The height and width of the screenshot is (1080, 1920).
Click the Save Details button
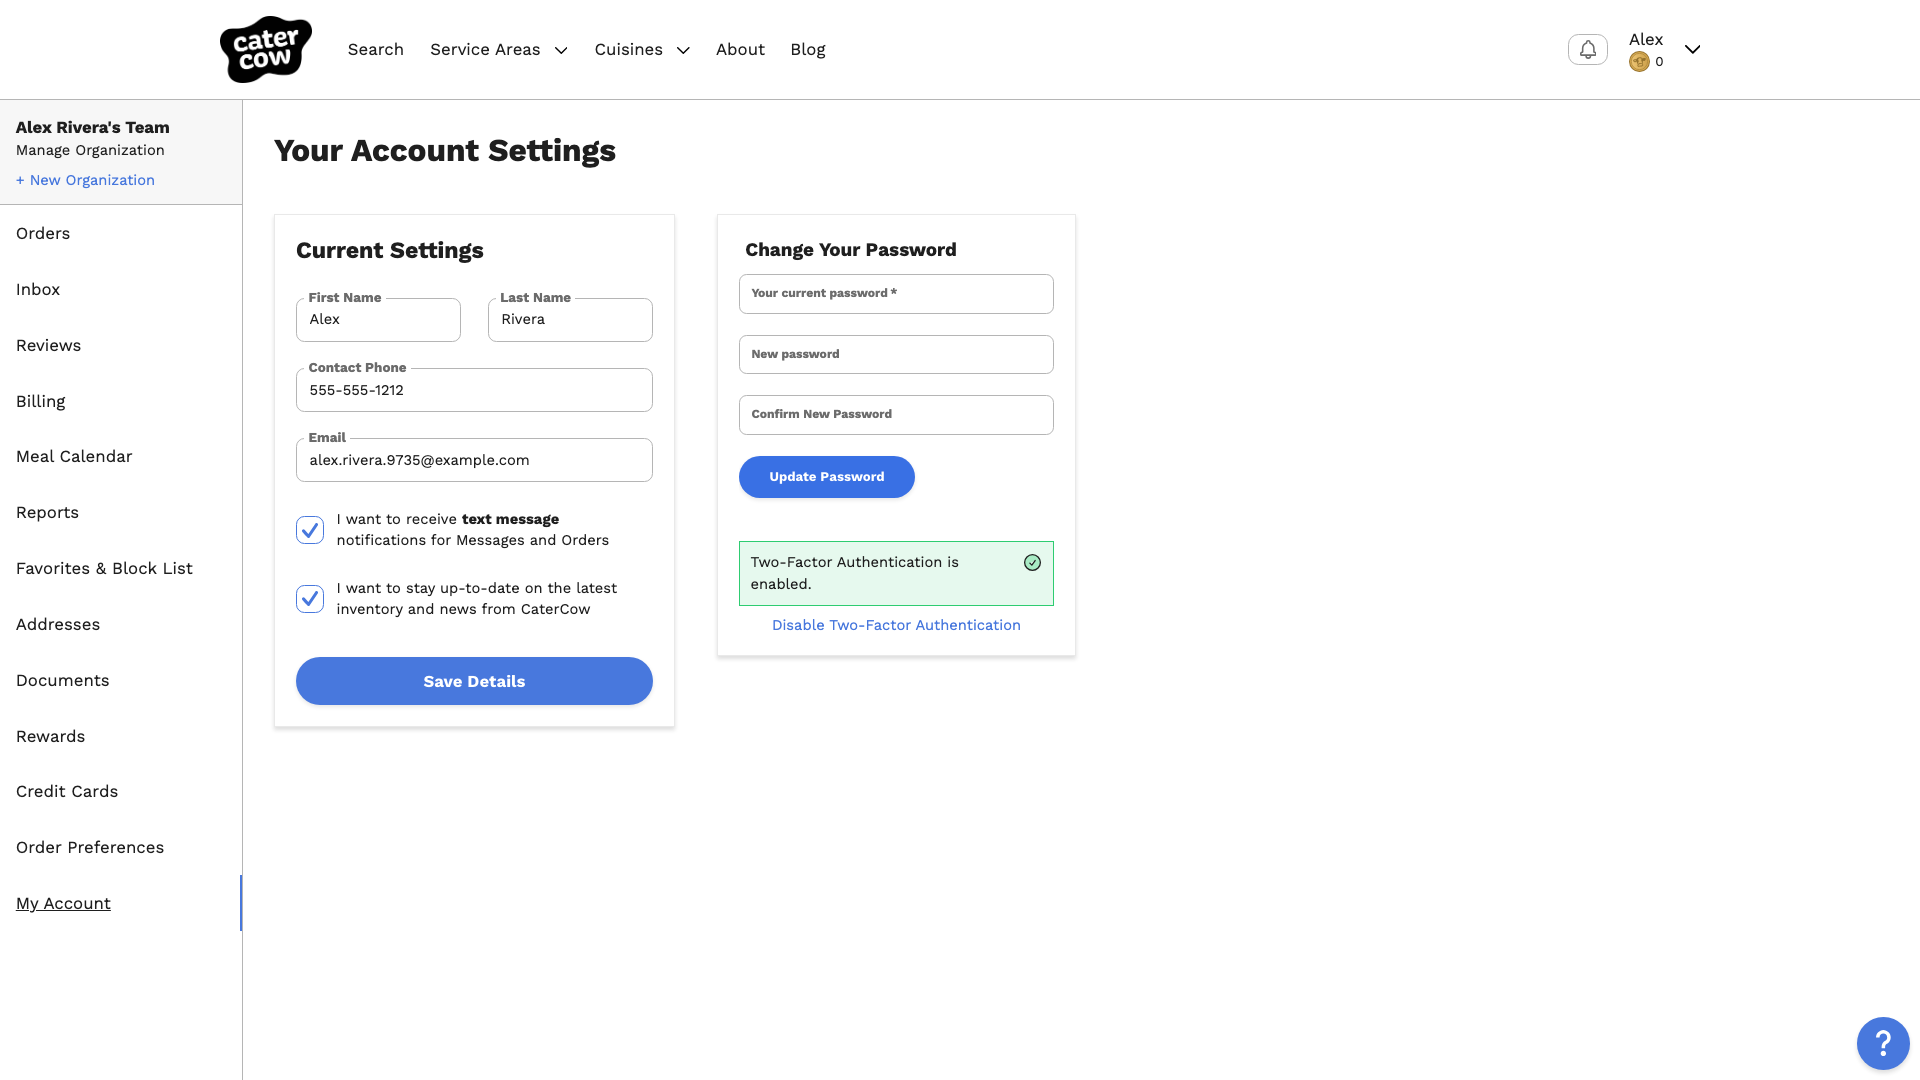pos(474,681)
